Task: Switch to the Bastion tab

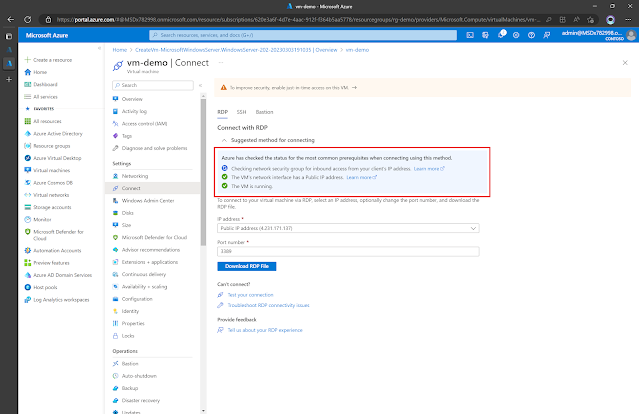Action: coord(264,112)
